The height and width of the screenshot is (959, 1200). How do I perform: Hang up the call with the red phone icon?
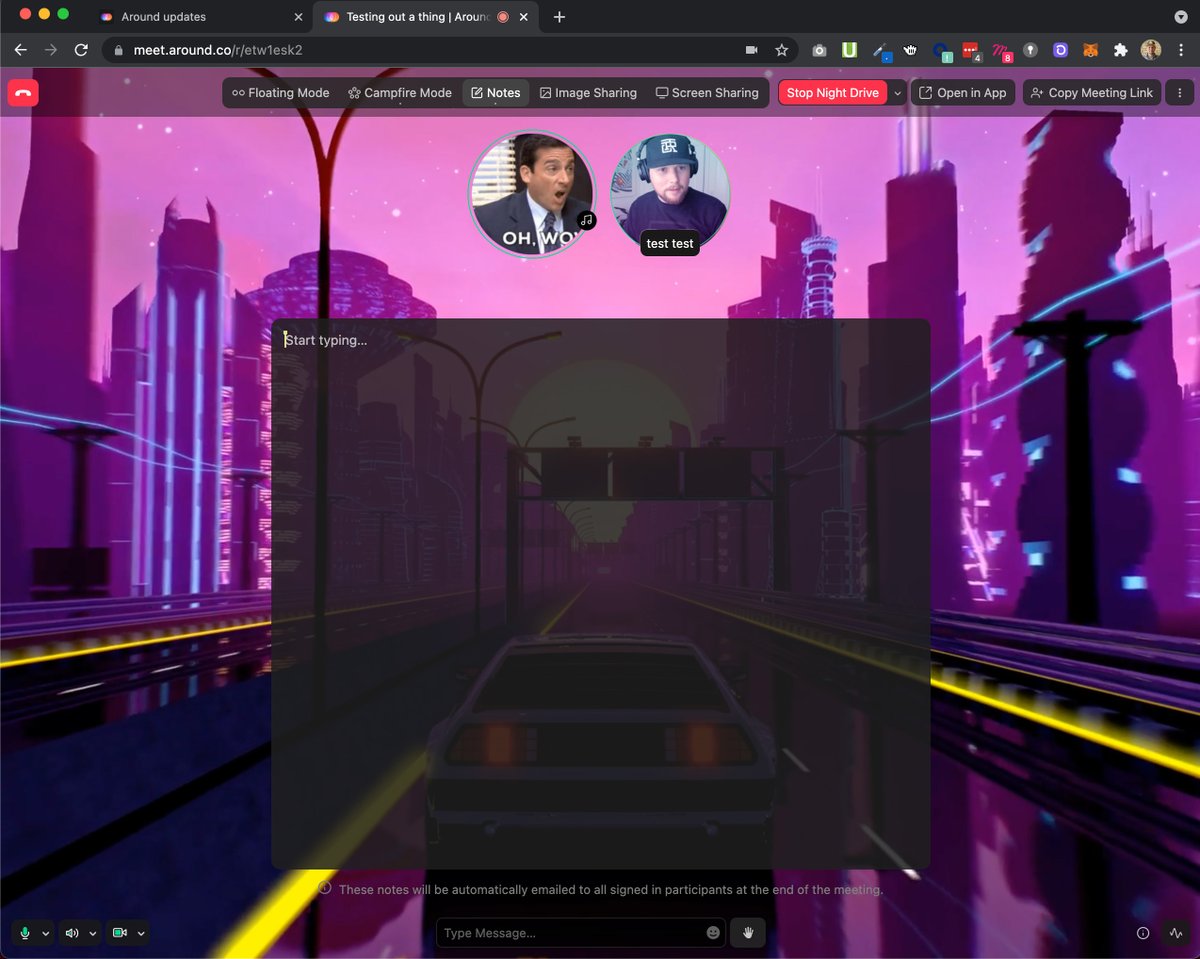[22, 92]
